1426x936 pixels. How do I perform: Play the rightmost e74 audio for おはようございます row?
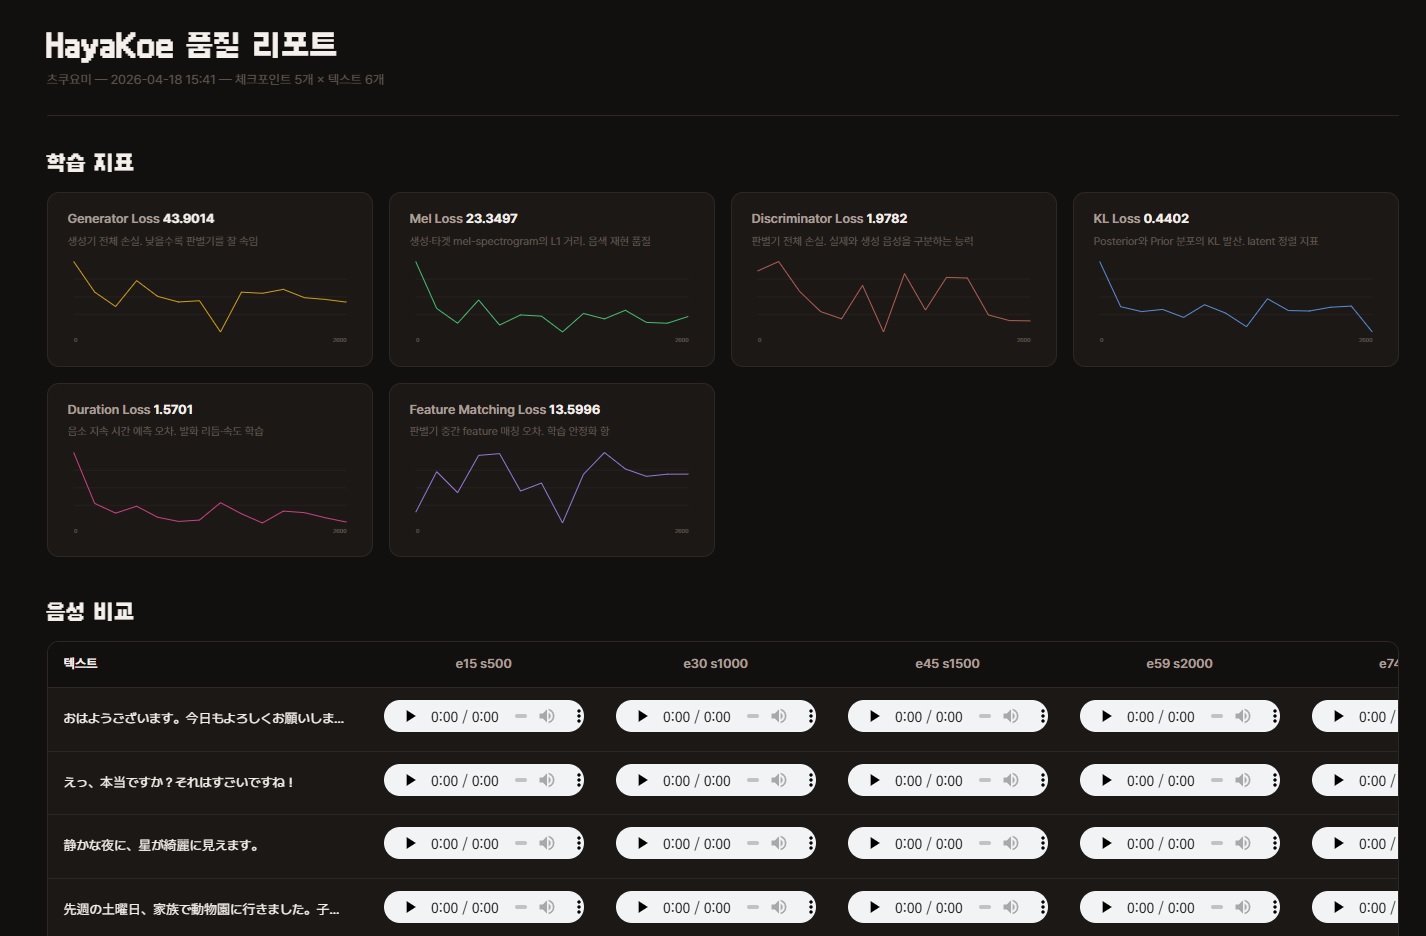click(1338, 716)
